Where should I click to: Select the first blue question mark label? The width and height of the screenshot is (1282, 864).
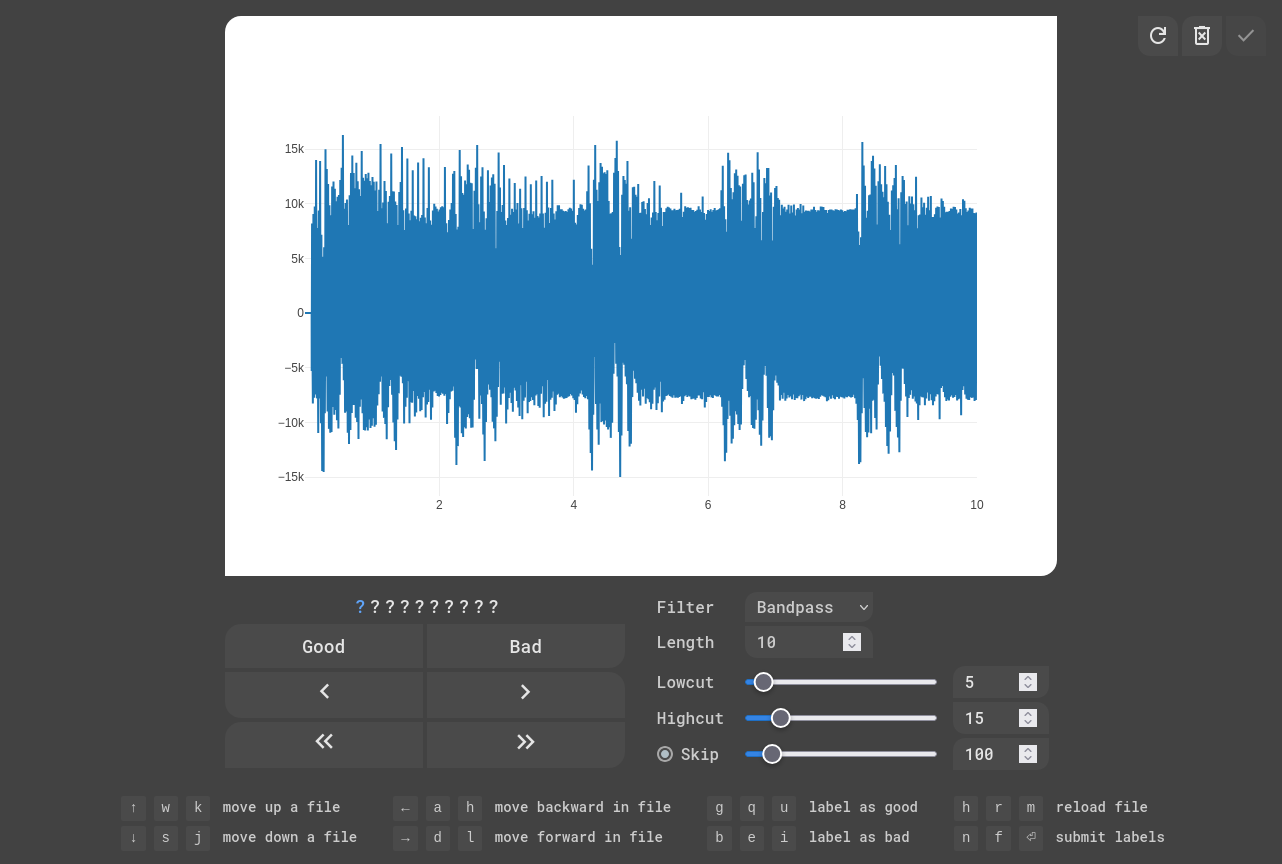pyautogui.click(x=360, y=607)
